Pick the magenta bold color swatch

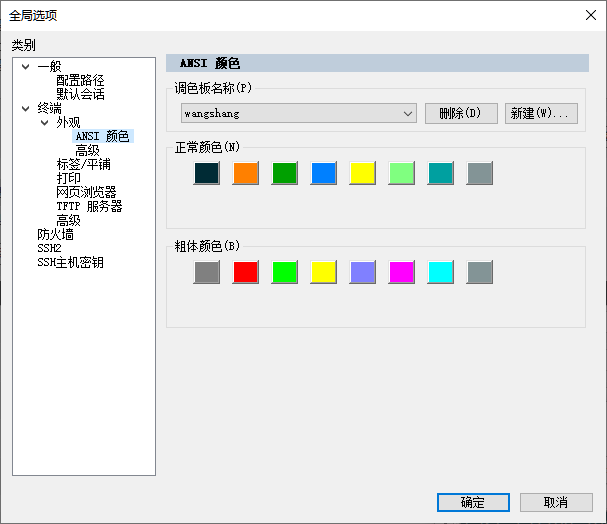(x=401, y=272)
